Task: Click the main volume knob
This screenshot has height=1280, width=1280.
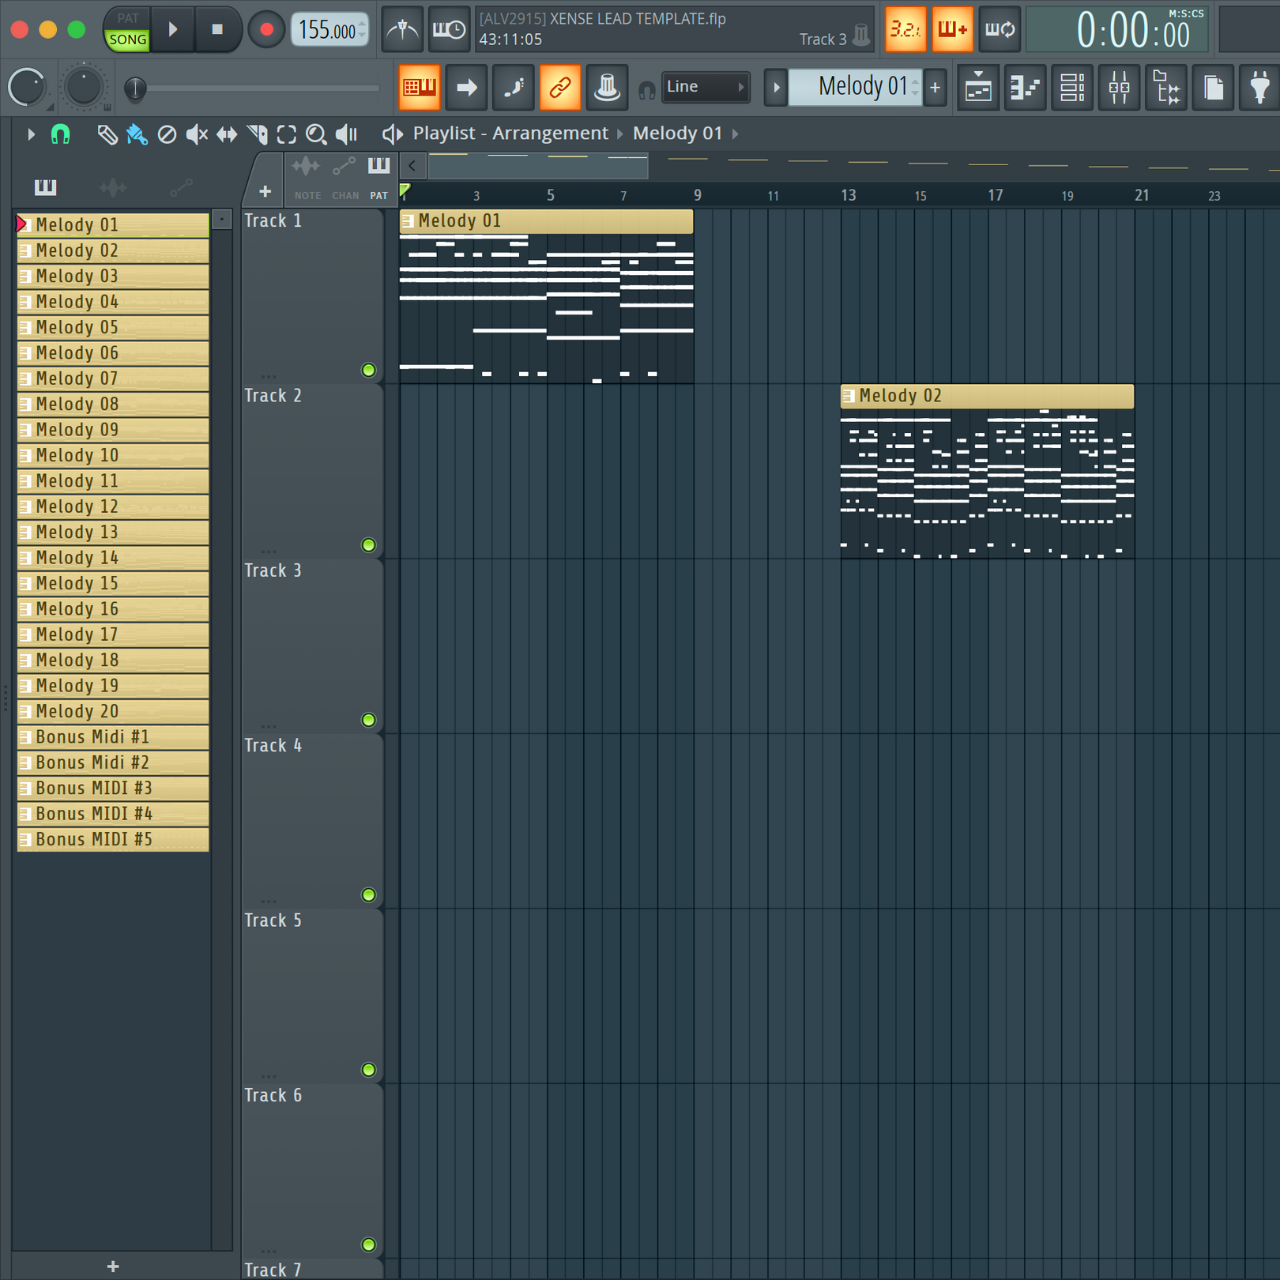Action: pyautogui.click(x=27, y=88)
